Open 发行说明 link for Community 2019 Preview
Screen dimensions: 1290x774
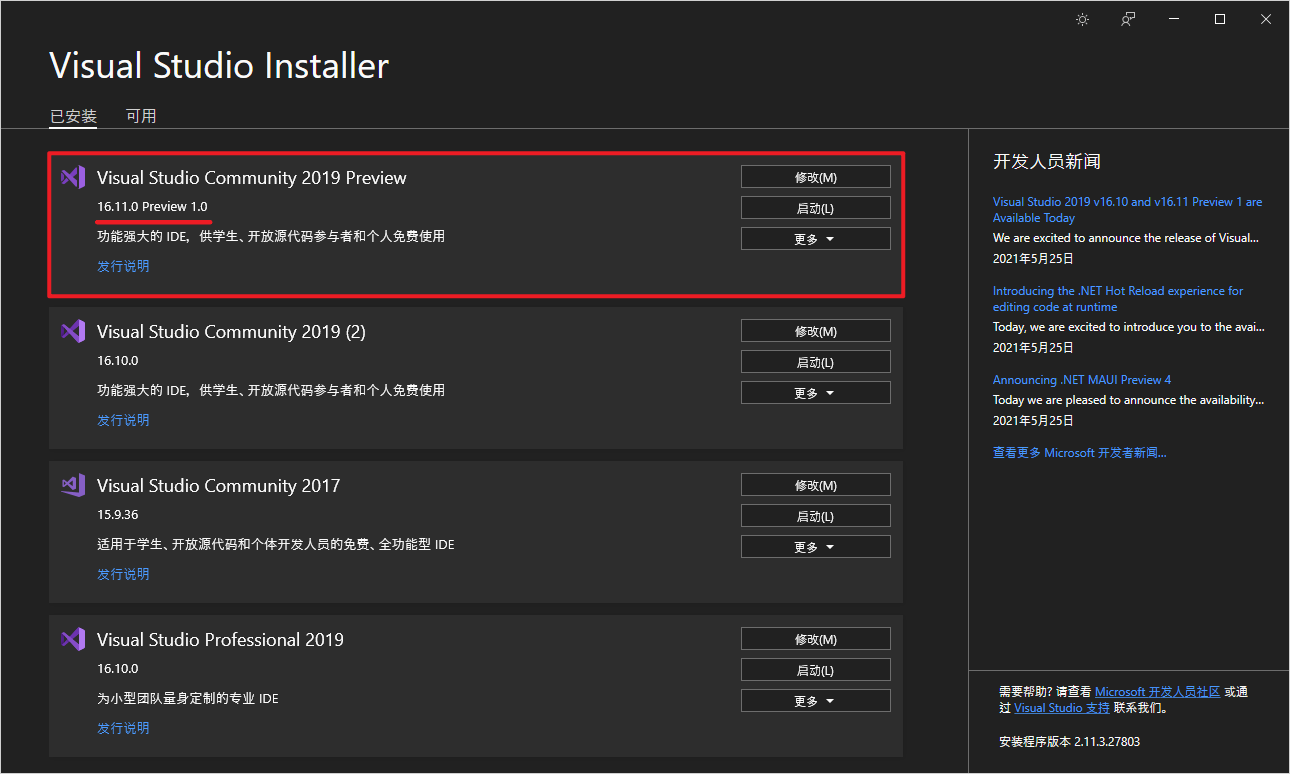[123, 266]
